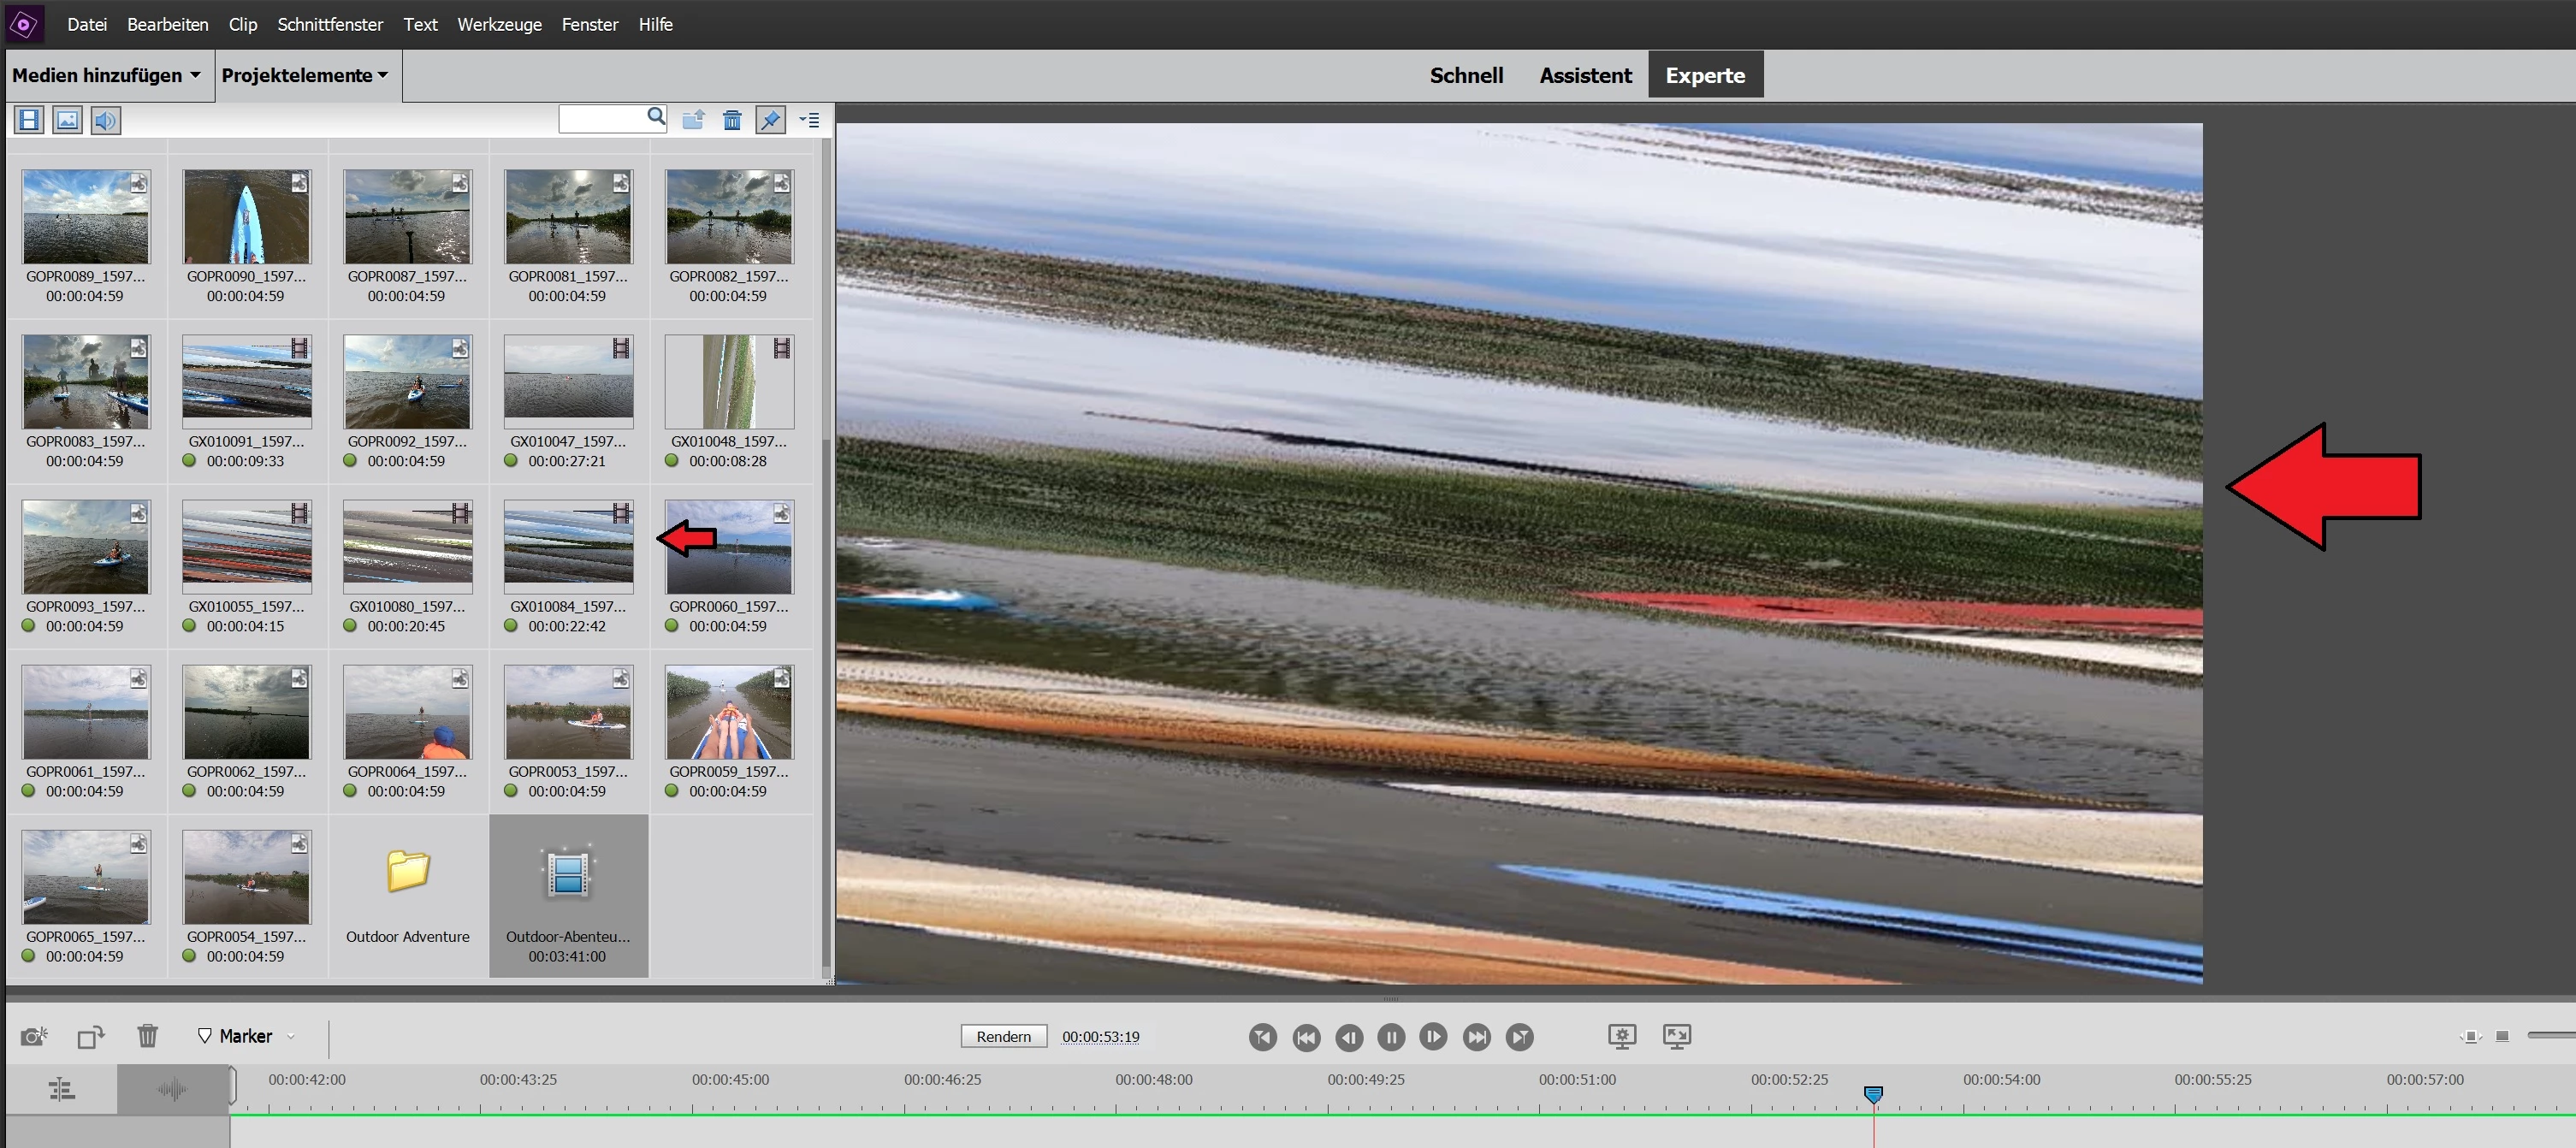Screen dimensions: 2576x1148
Task: Click the timecode 00:00:53:19 field
Action: [x=1100, y=1036]
